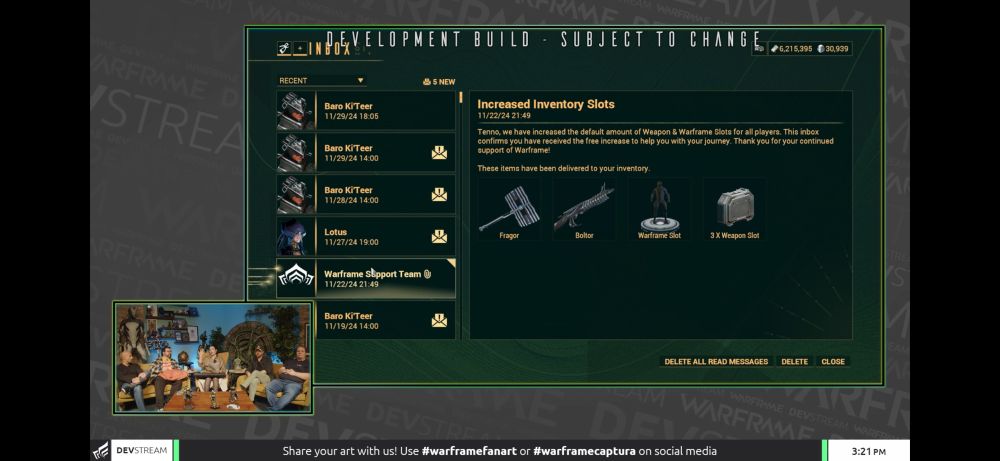Close the inbox with the CLOSE button
Screen dimensions: 1000x461
(x=833, y=362)
